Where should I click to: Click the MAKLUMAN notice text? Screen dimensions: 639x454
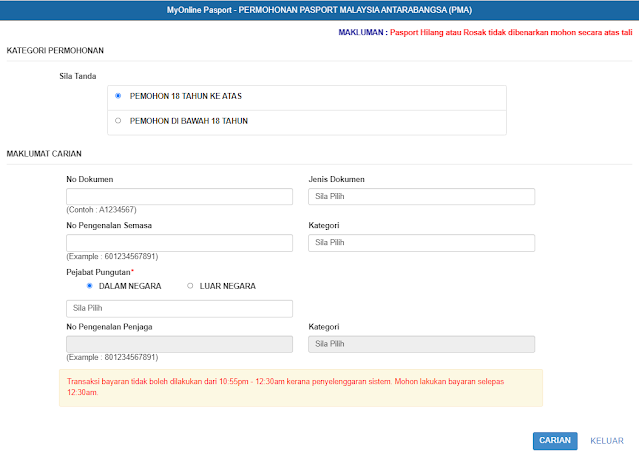[x=485, y=32]
